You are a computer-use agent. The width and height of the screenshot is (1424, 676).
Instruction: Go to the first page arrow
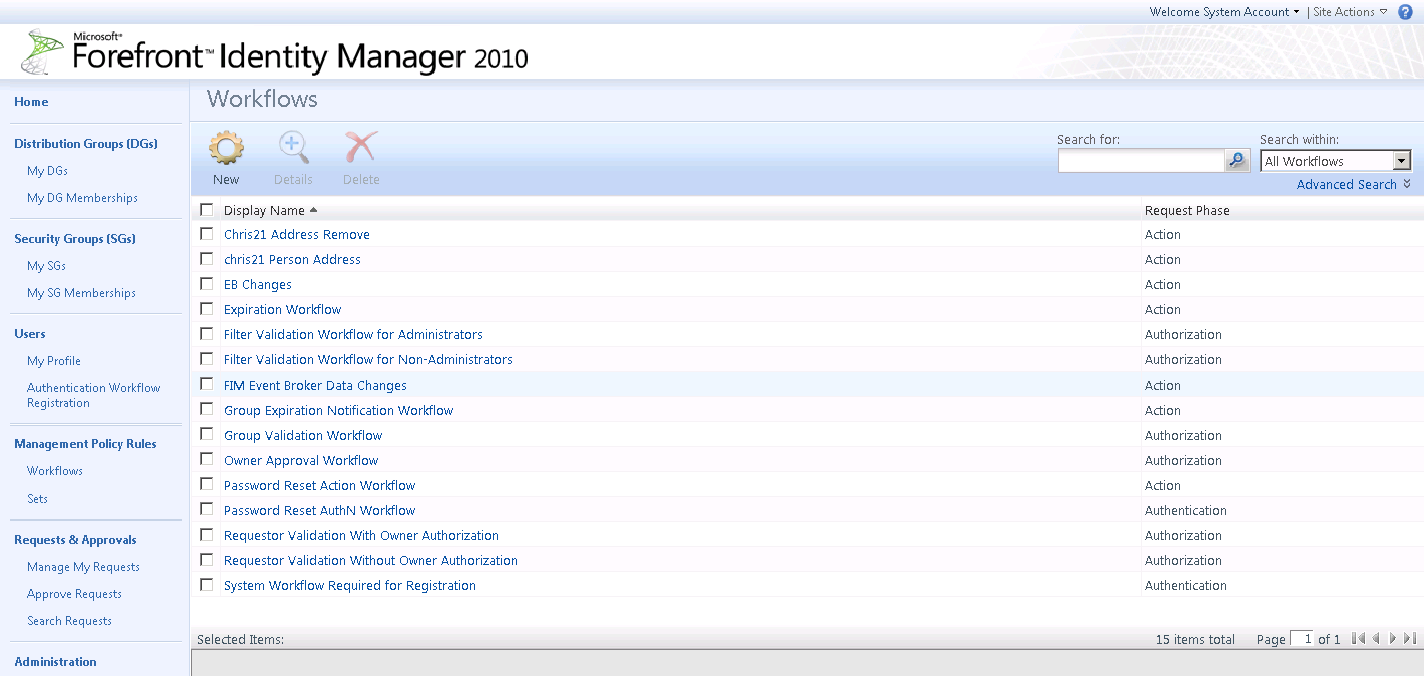pyautogui.click(x=1358, y=639)
